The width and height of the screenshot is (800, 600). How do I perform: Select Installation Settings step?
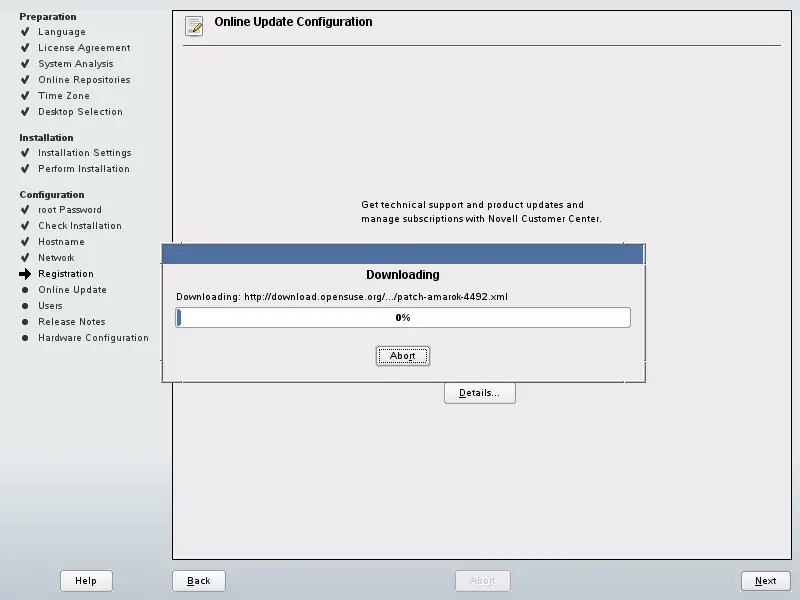(85, 153)
